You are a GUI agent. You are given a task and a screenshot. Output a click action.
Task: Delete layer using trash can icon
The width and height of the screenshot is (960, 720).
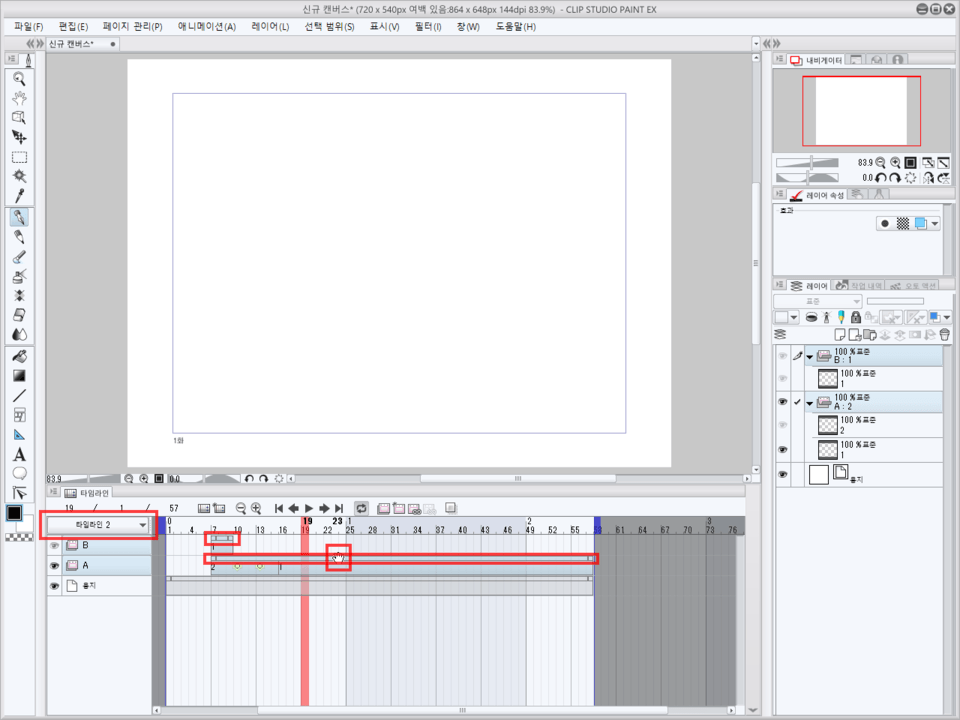pyautogui.click(x=943, y=335)
